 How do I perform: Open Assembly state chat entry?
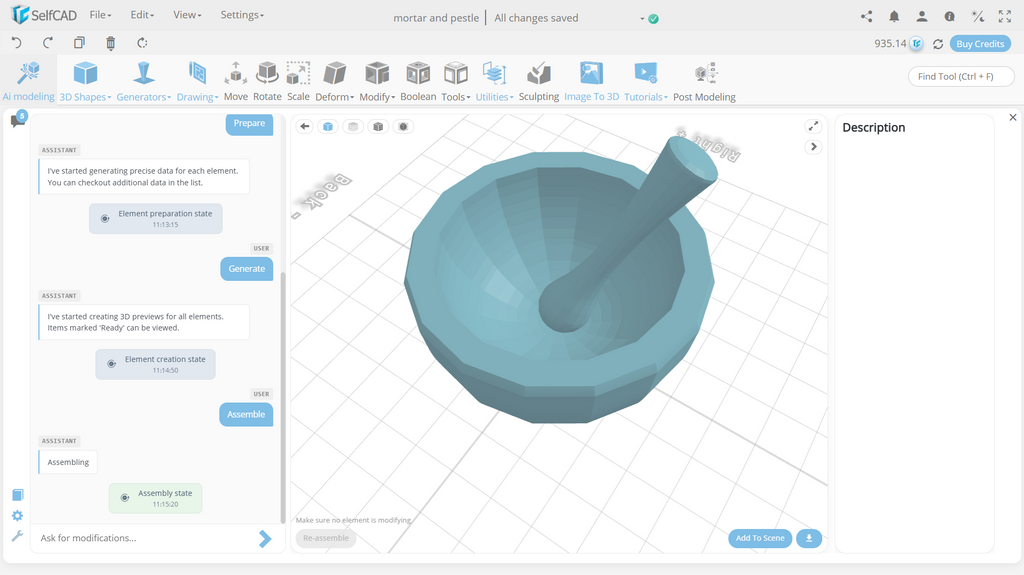coord(155,498)
